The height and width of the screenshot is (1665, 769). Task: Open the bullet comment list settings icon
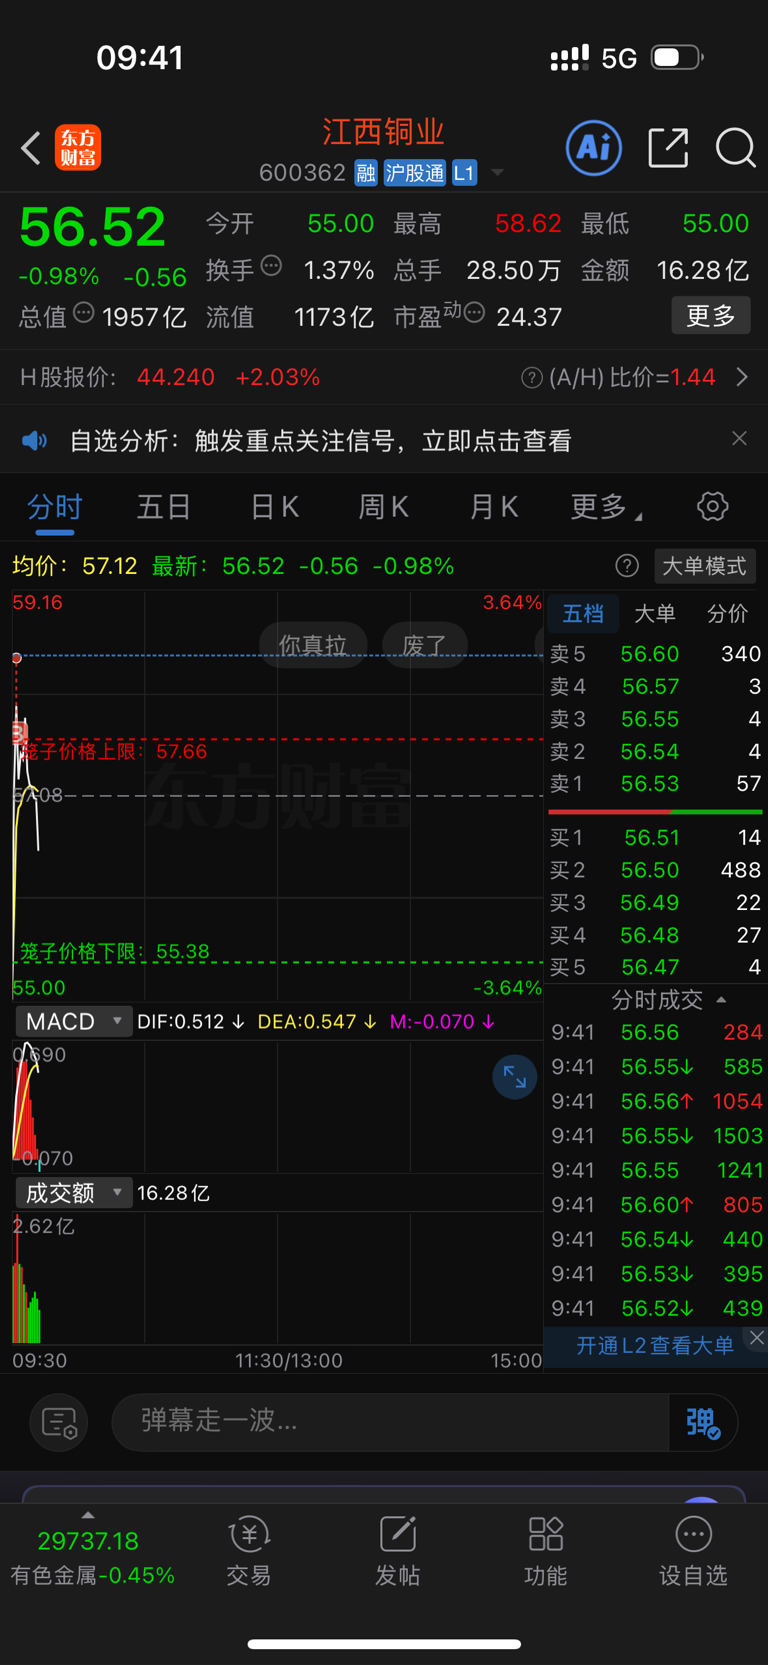pos(59,1422)
